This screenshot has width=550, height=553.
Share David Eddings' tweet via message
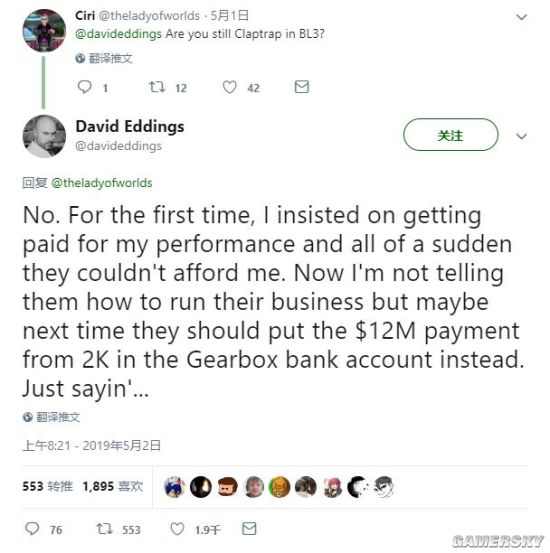249,529
